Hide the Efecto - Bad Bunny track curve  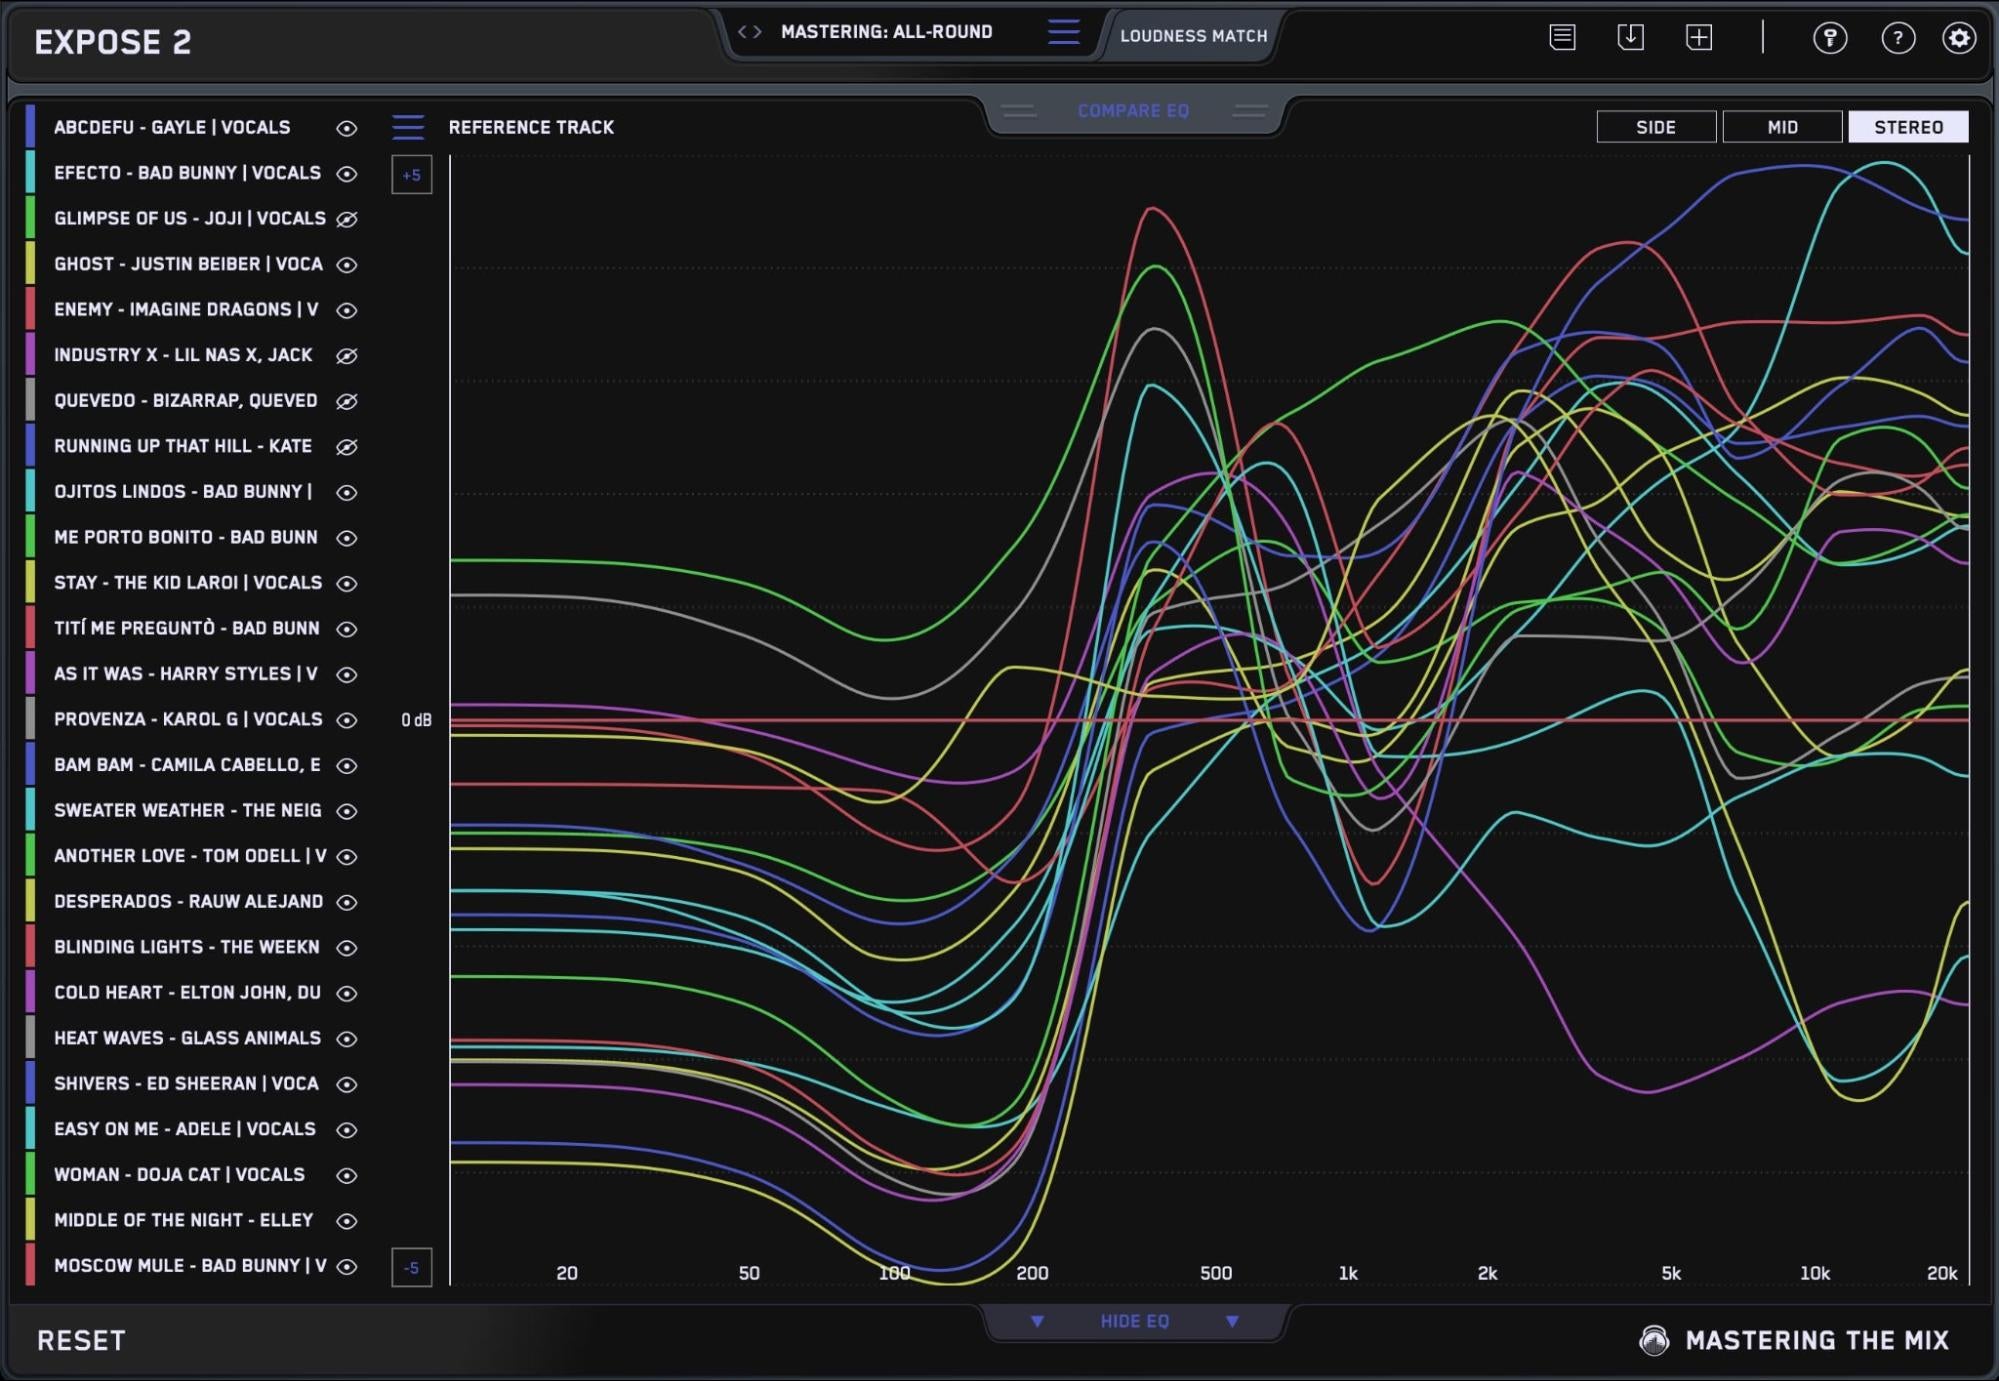coord(347,173)
